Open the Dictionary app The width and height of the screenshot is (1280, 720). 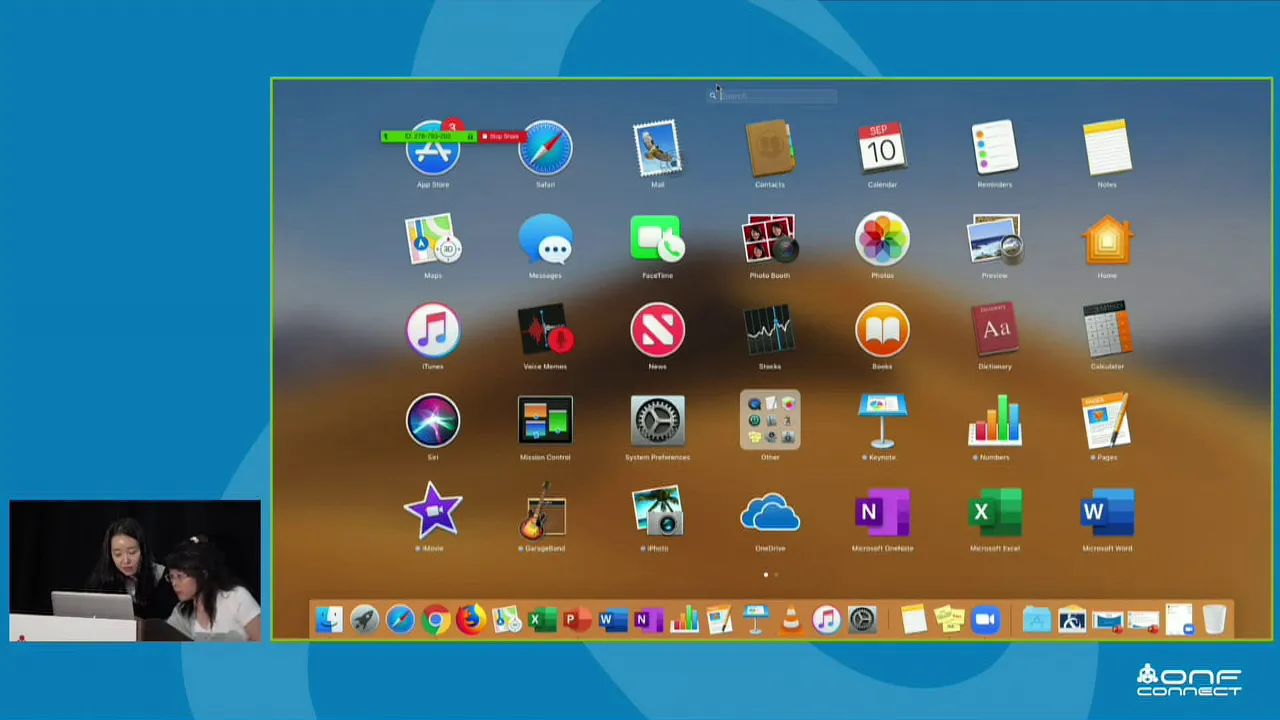994,331
